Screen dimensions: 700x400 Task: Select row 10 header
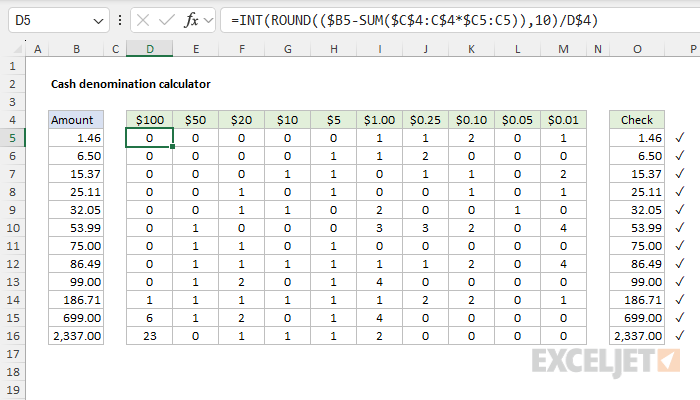pos(12,228)
